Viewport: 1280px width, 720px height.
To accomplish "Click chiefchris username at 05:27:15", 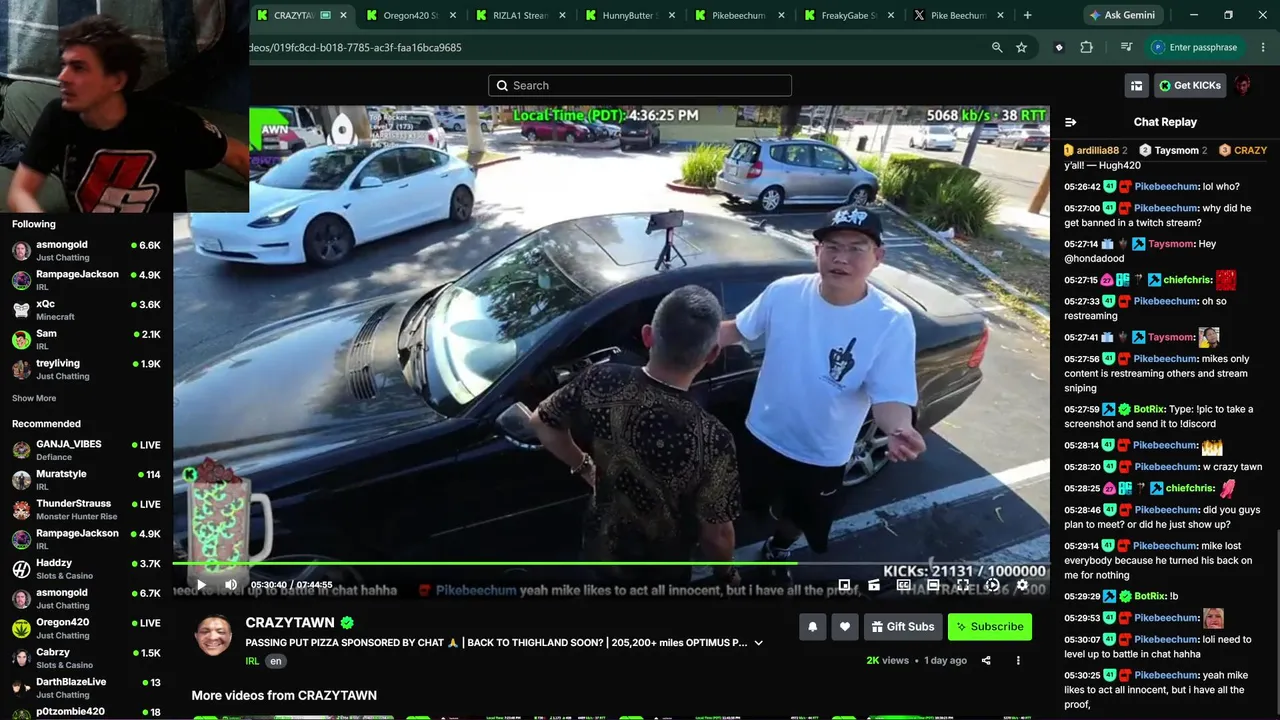I will (x=1186, y=280).
